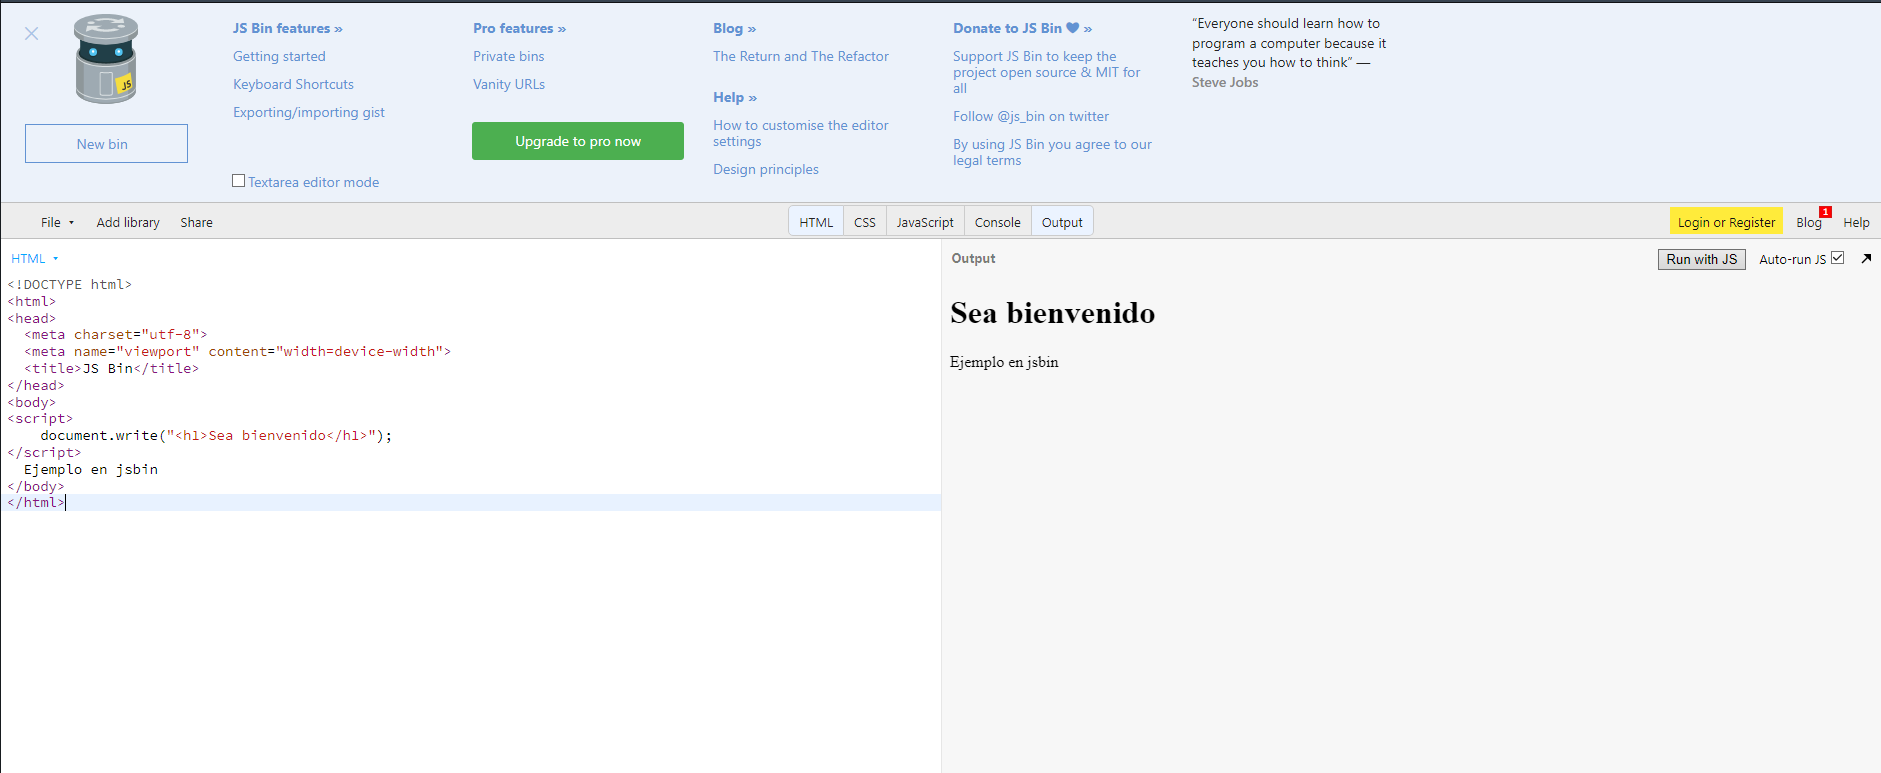Expand the HTML panel language dropdown

coord(35,258)
